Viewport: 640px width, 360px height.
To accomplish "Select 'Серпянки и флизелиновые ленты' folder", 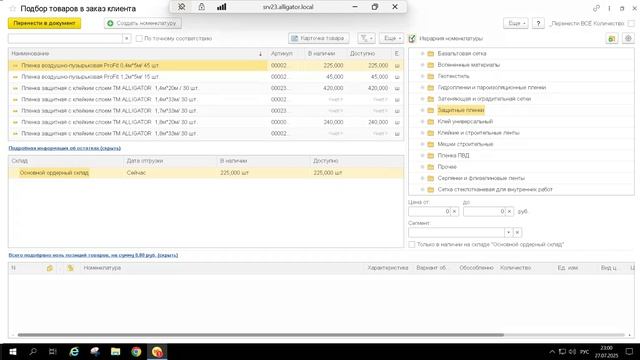I will [481, 178].
